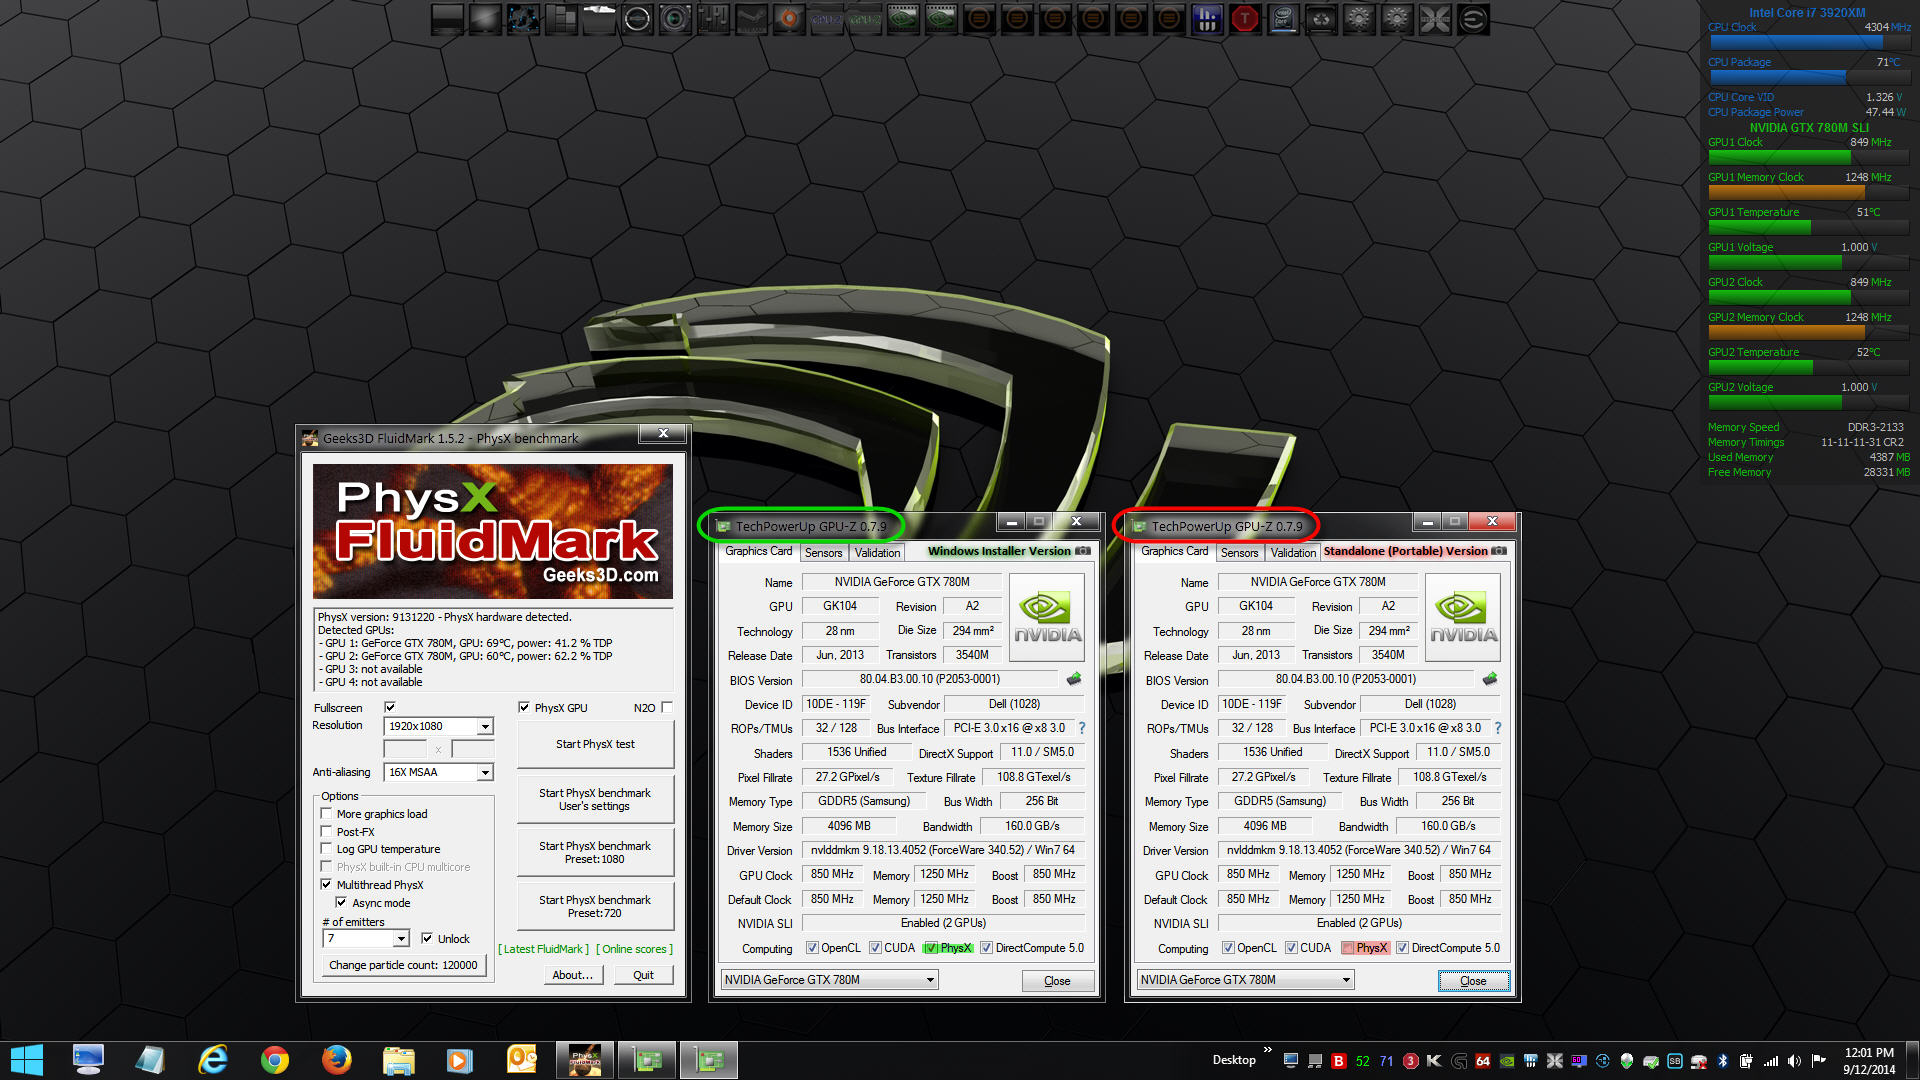The image size is (1920, 1080).
Task: Enable More graphics load option
Action: (x=326, y=814)
